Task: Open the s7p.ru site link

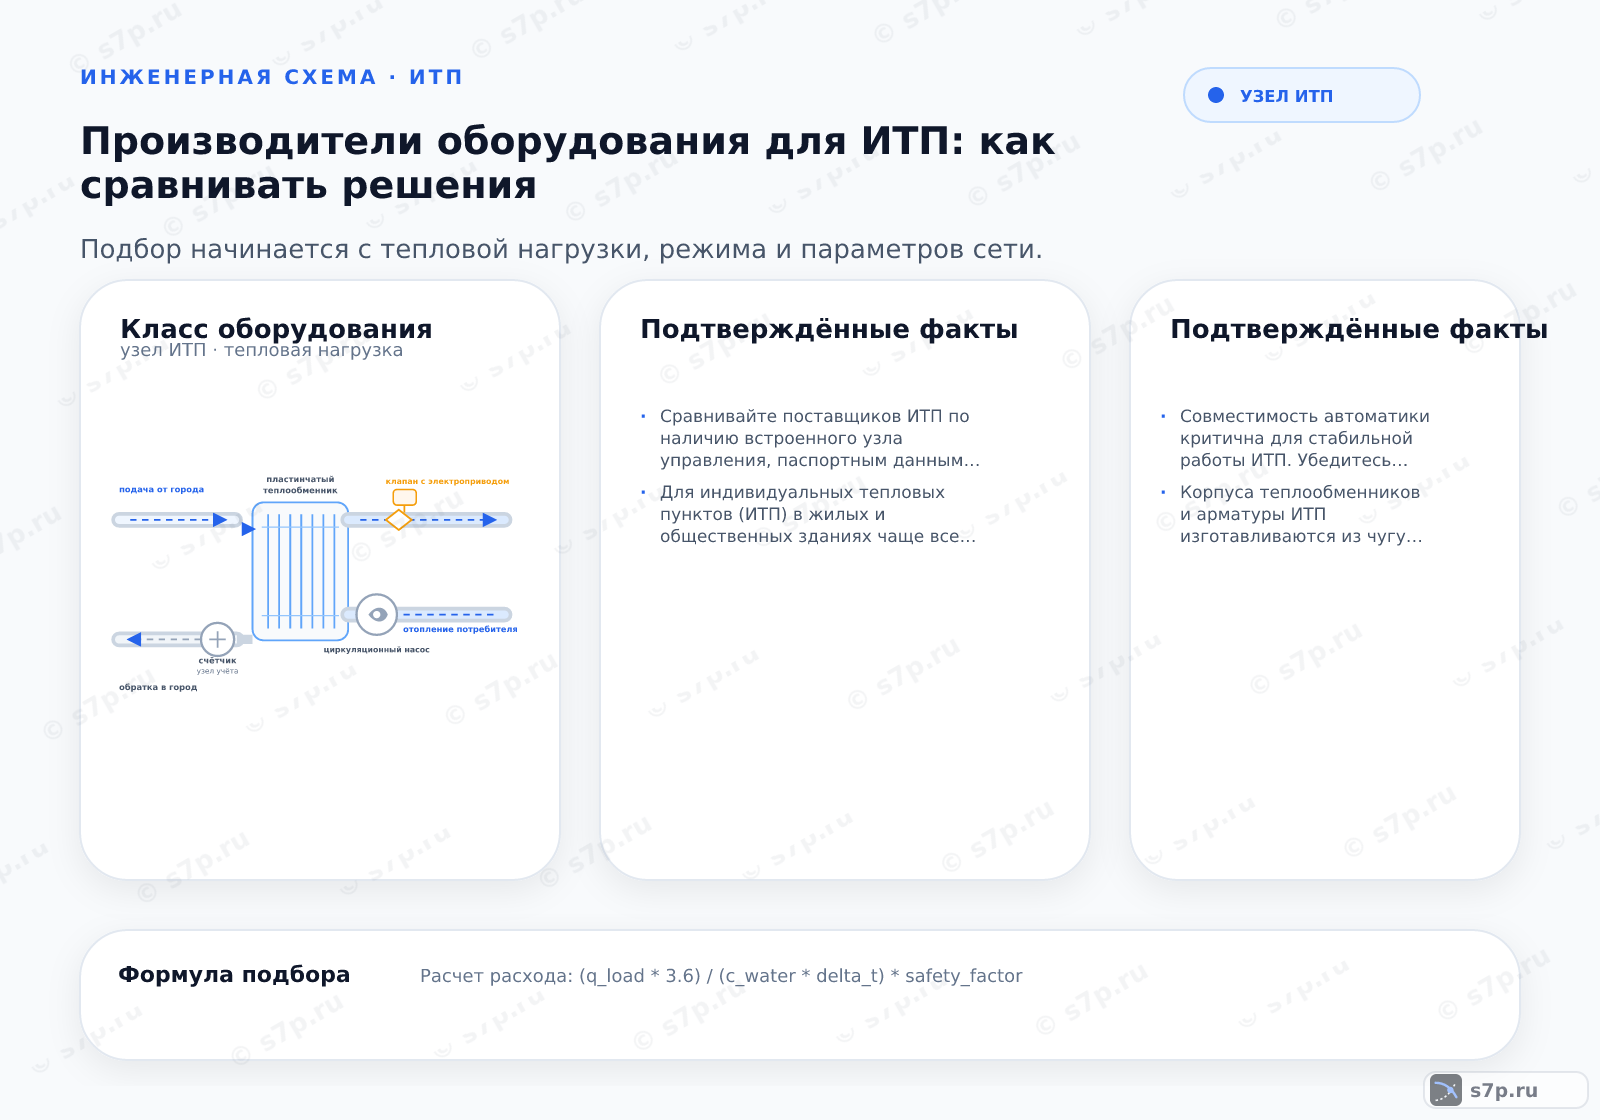Action: pyautogui.click(x=1505, y=1090)
